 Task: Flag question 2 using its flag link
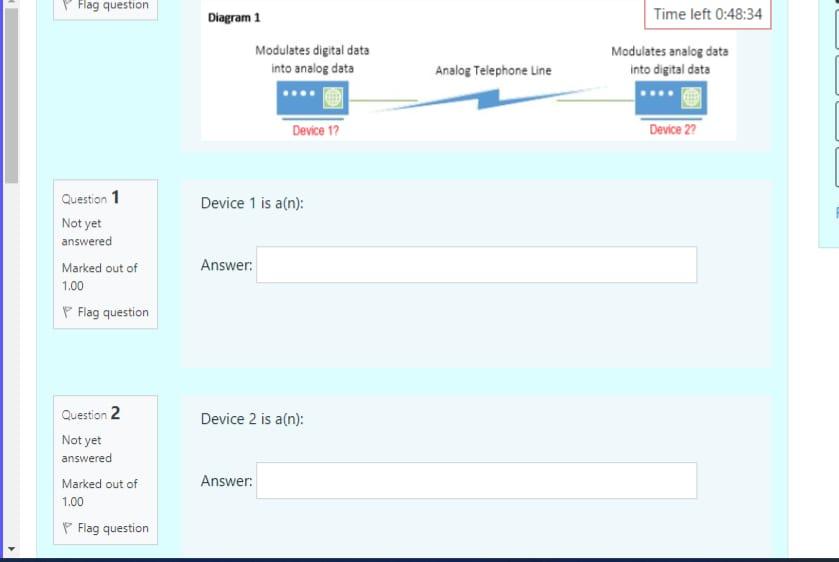coord(105,528)
